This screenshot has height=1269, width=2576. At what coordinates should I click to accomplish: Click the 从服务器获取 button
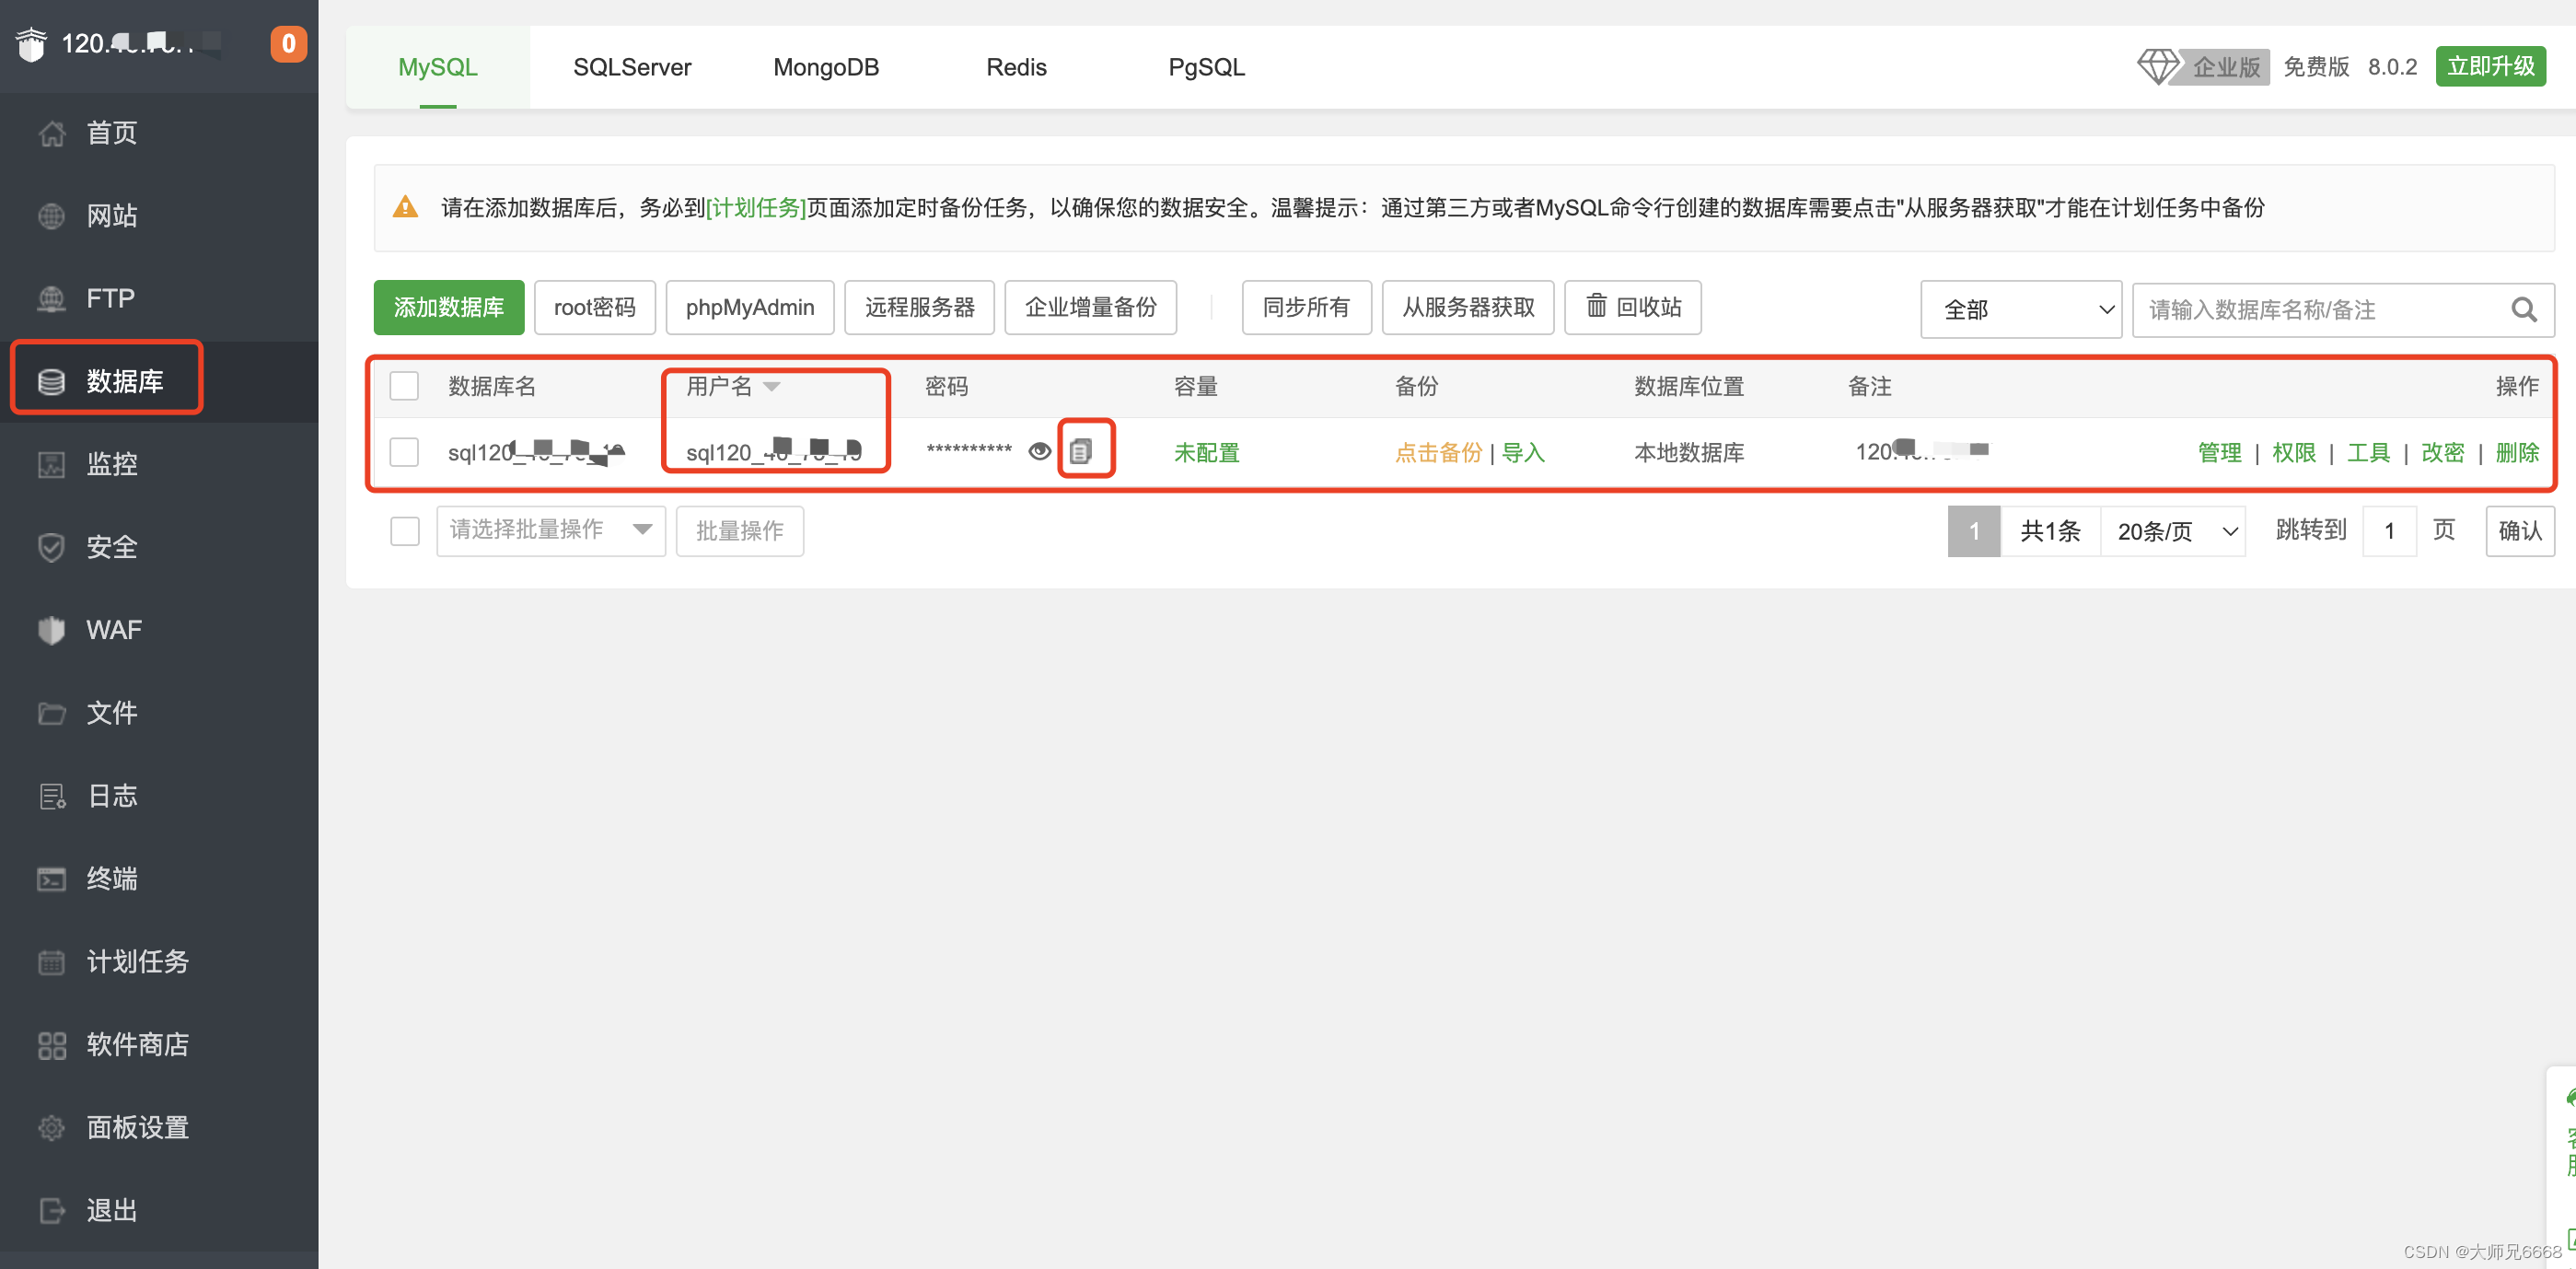tap(1468, 308)
